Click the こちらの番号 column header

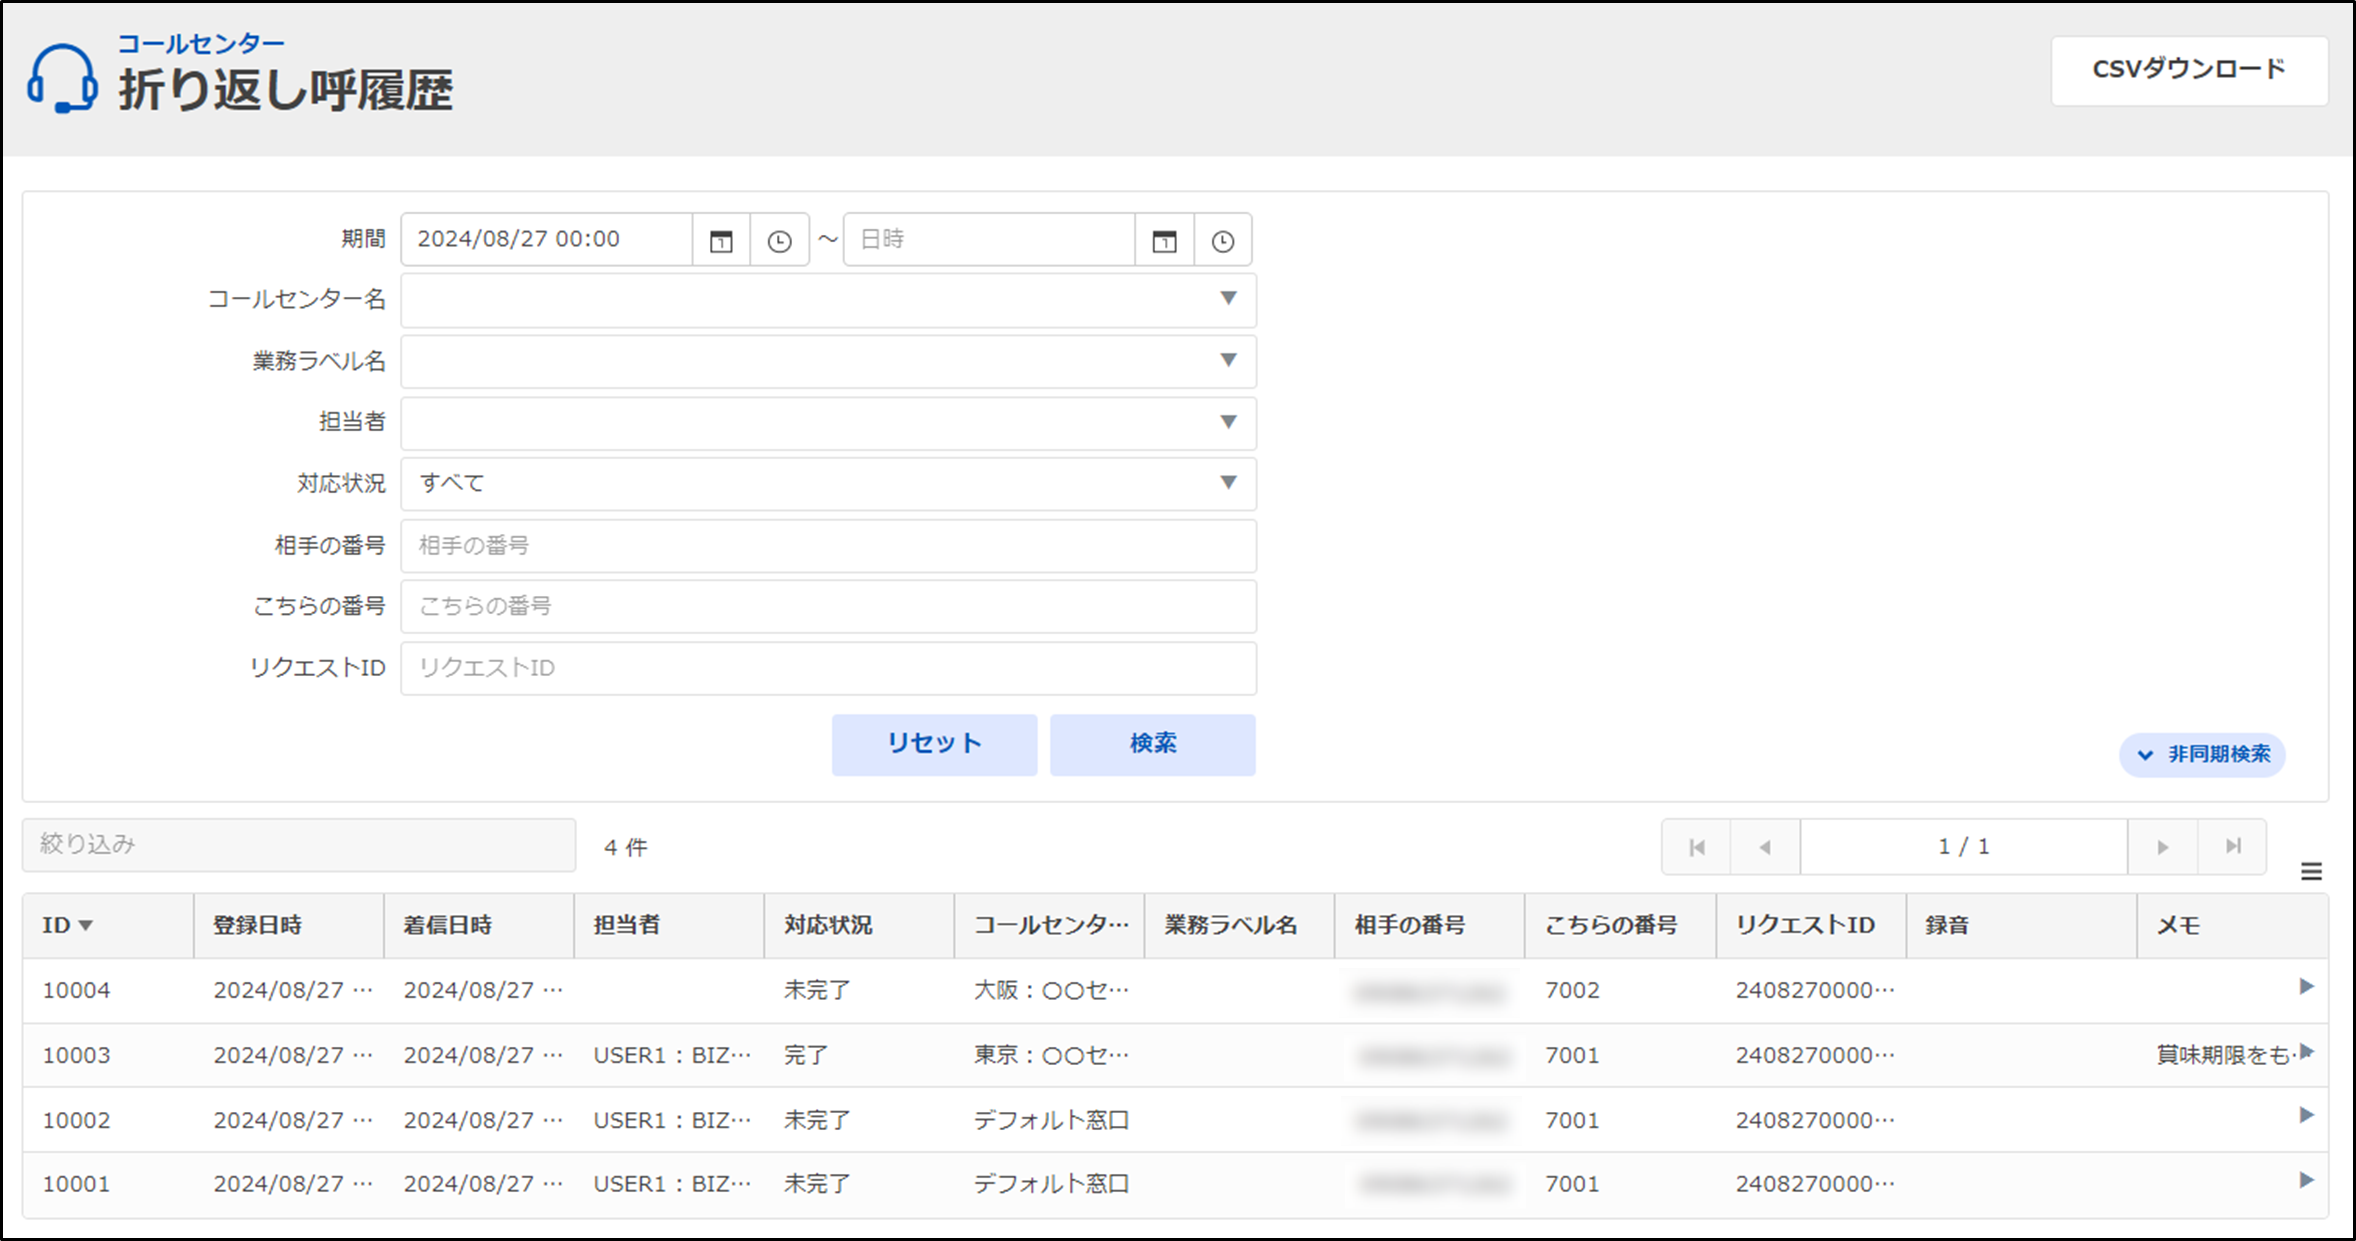pos(1620,926)
